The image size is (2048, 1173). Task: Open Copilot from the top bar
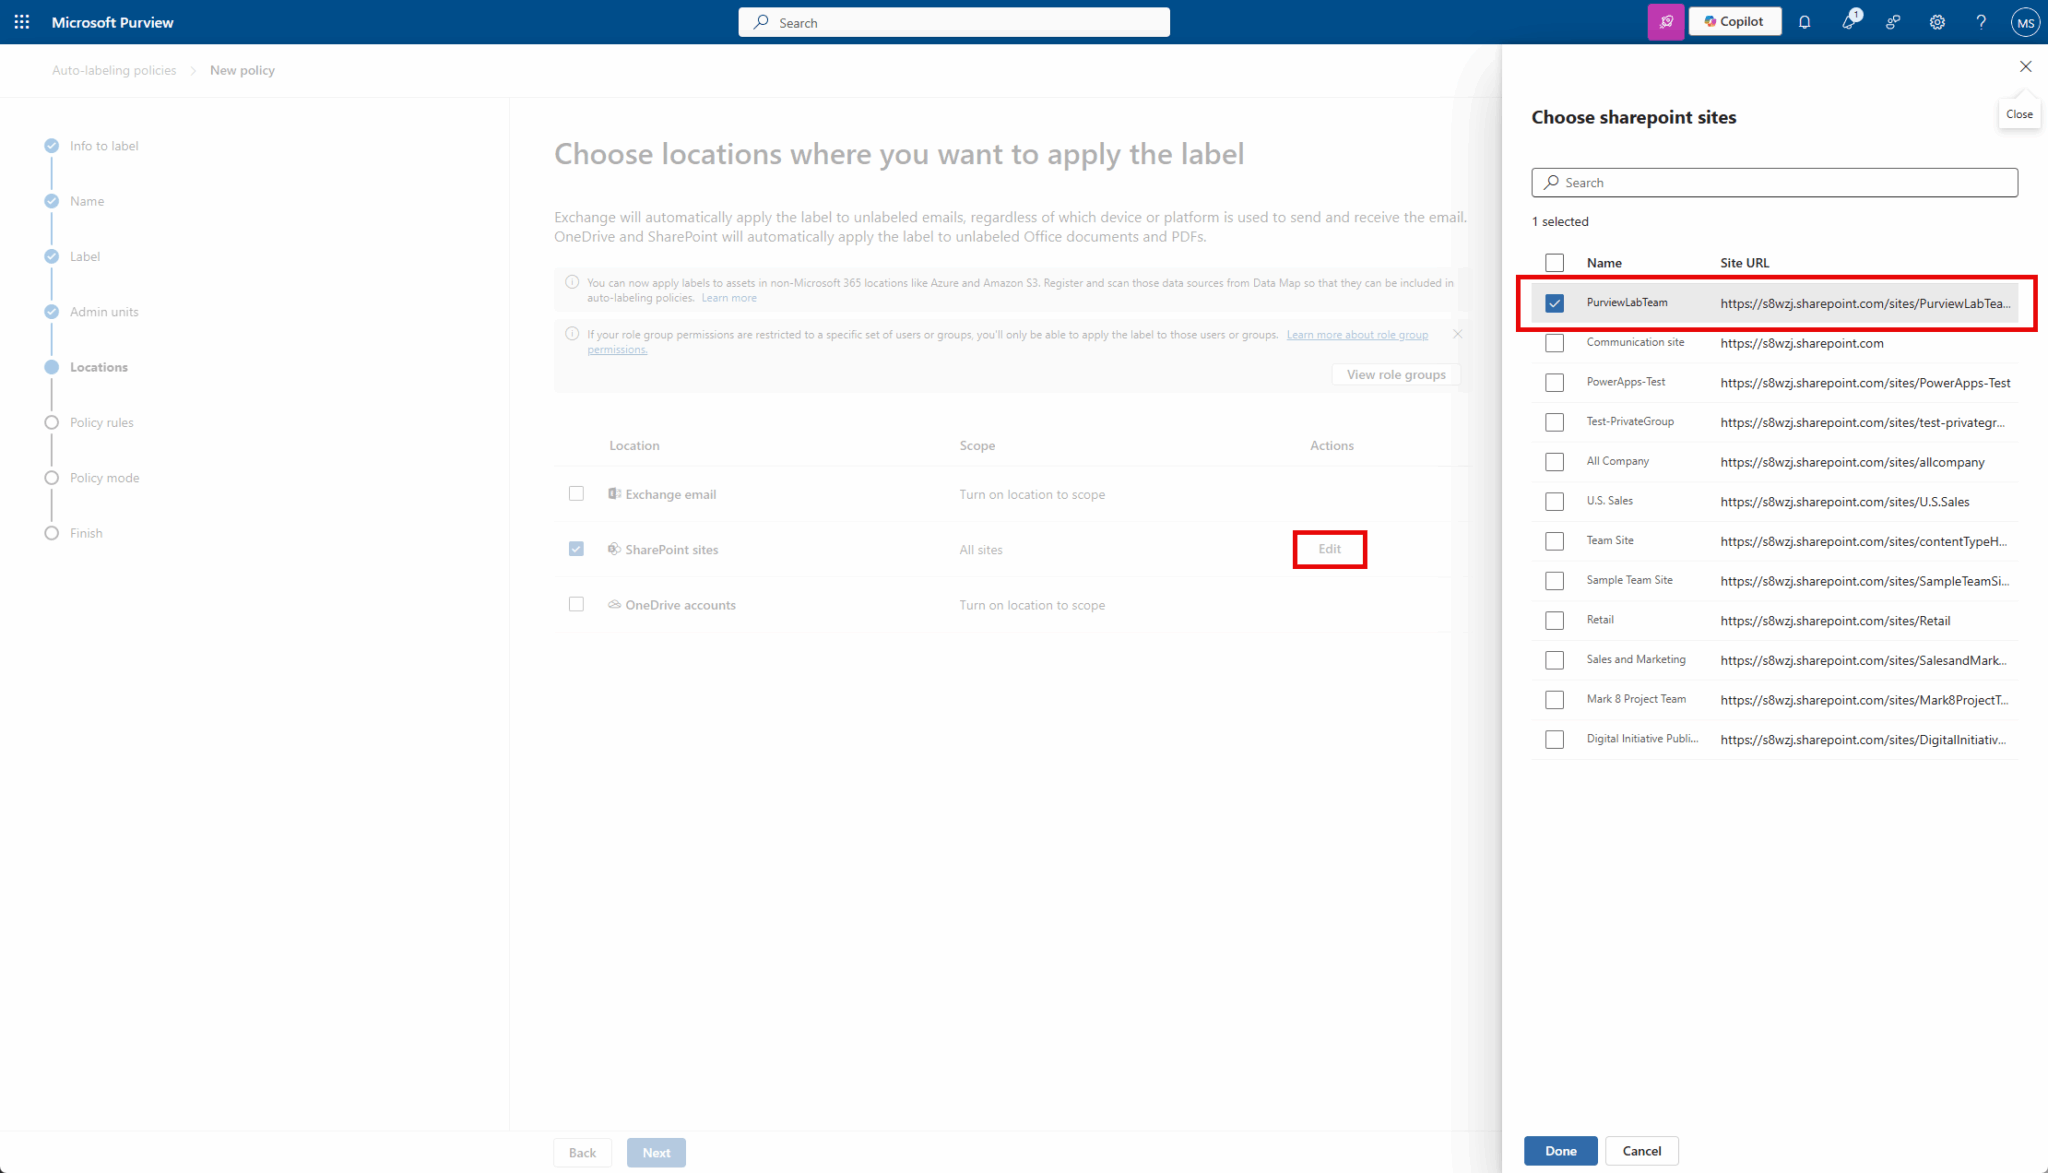1734,21
